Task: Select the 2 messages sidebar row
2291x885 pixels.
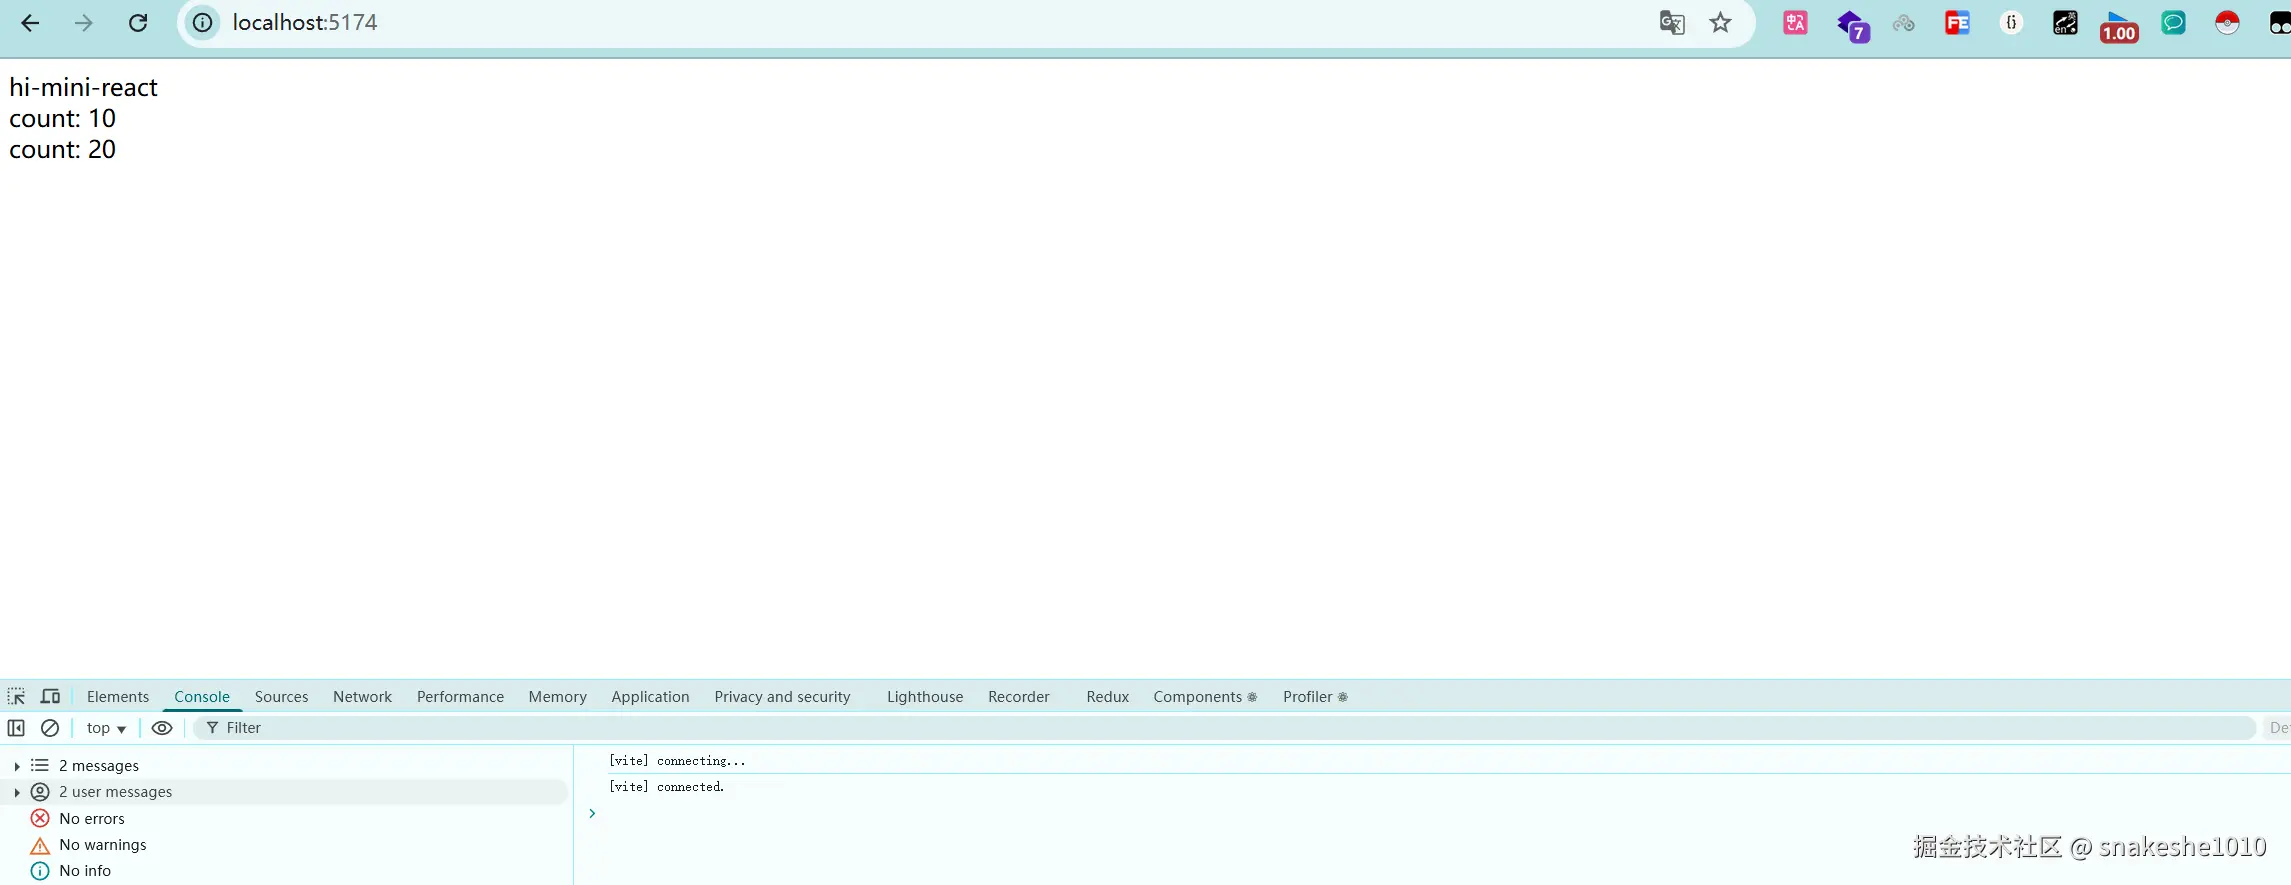Action: tap(285, 766)
